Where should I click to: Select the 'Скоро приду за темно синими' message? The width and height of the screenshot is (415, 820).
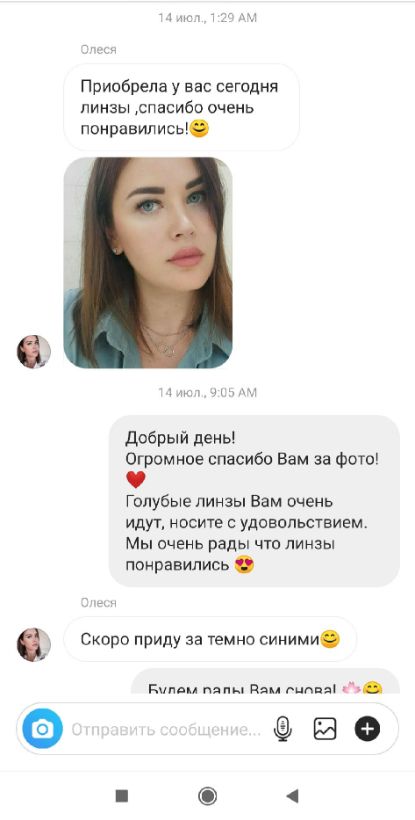click(x=210, y=639)
